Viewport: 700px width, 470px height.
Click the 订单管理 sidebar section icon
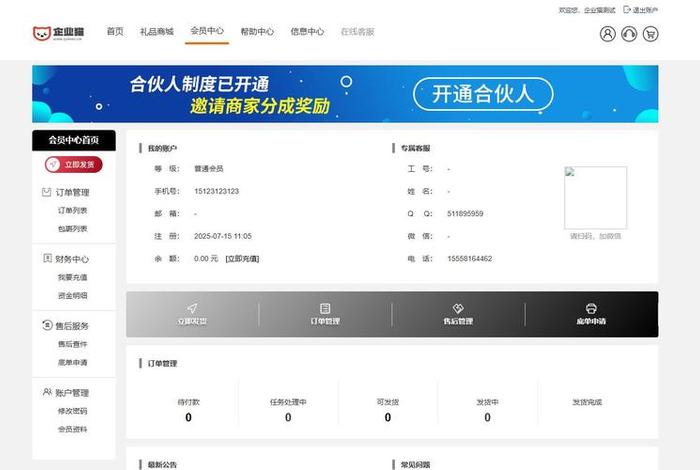[46, 192]
